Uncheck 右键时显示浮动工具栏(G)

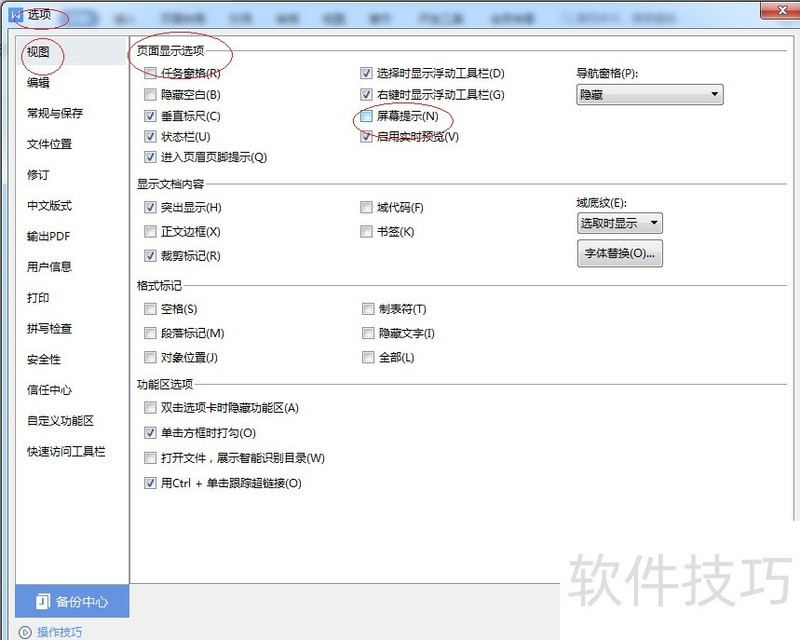pyautogui.click(x=366, y=94)
